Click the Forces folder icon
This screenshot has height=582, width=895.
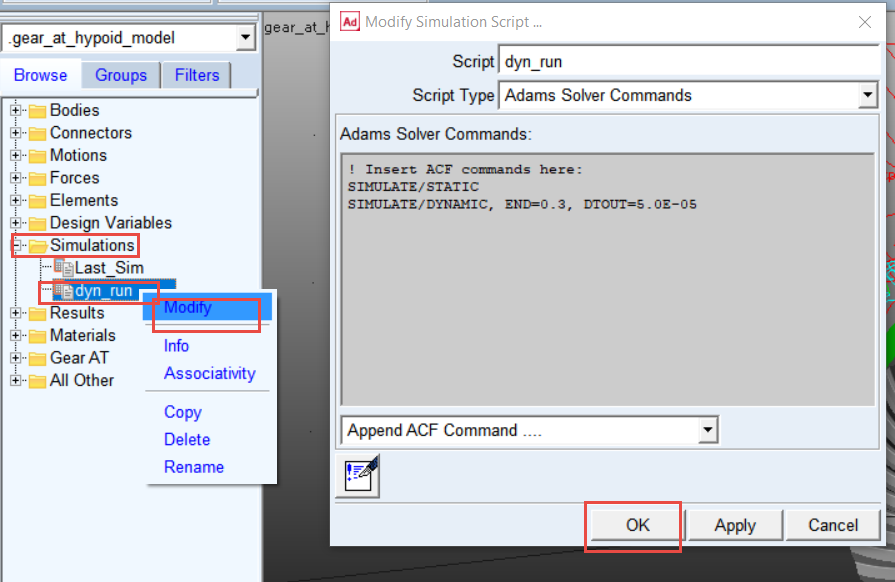coord(38,178)
